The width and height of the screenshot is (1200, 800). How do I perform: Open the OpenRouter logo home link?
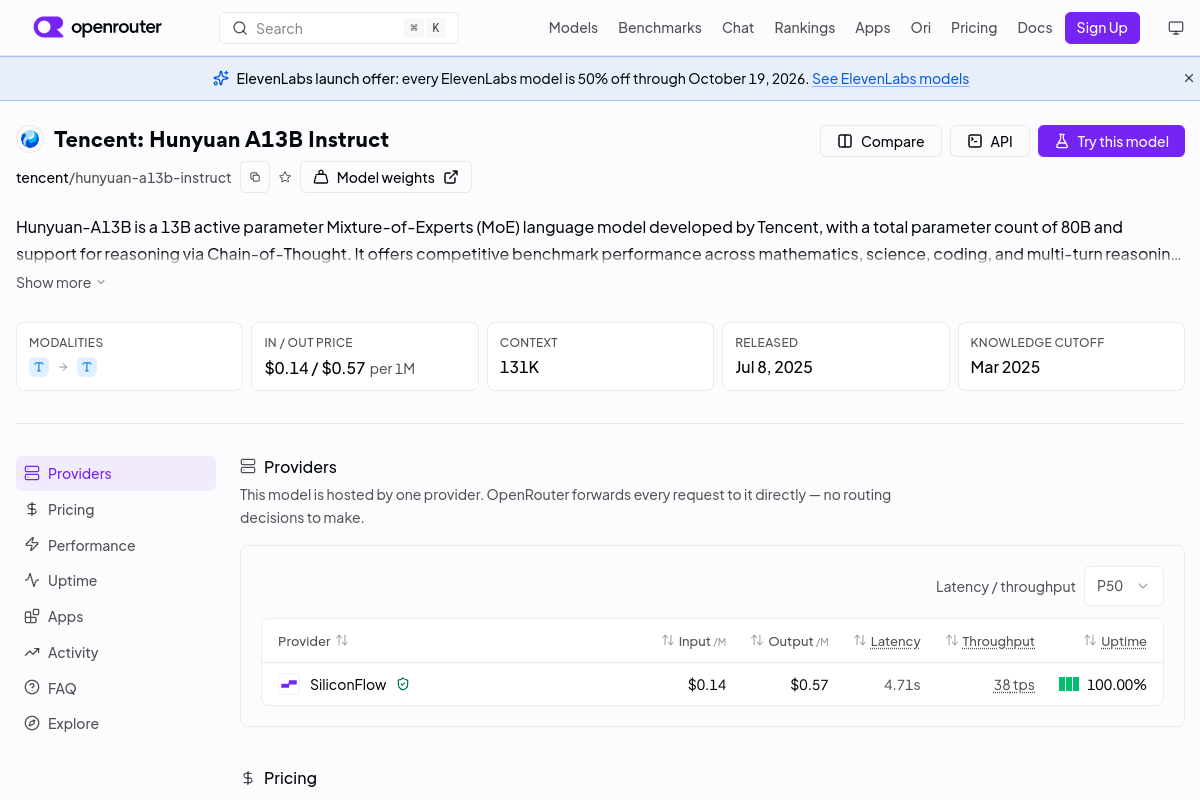point(97,28)
